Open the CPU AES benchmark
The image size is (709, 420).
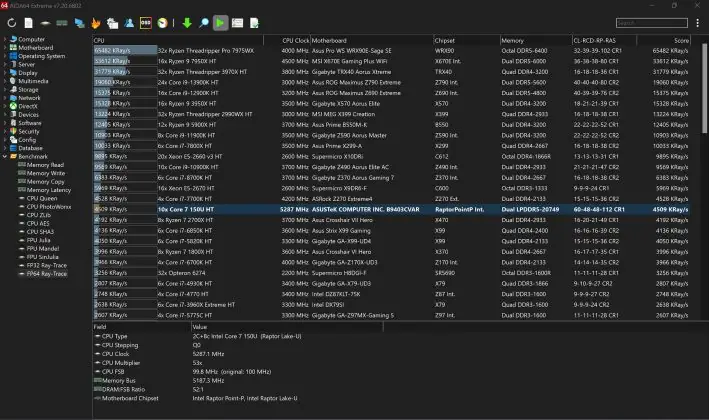[x=38, y=223]
